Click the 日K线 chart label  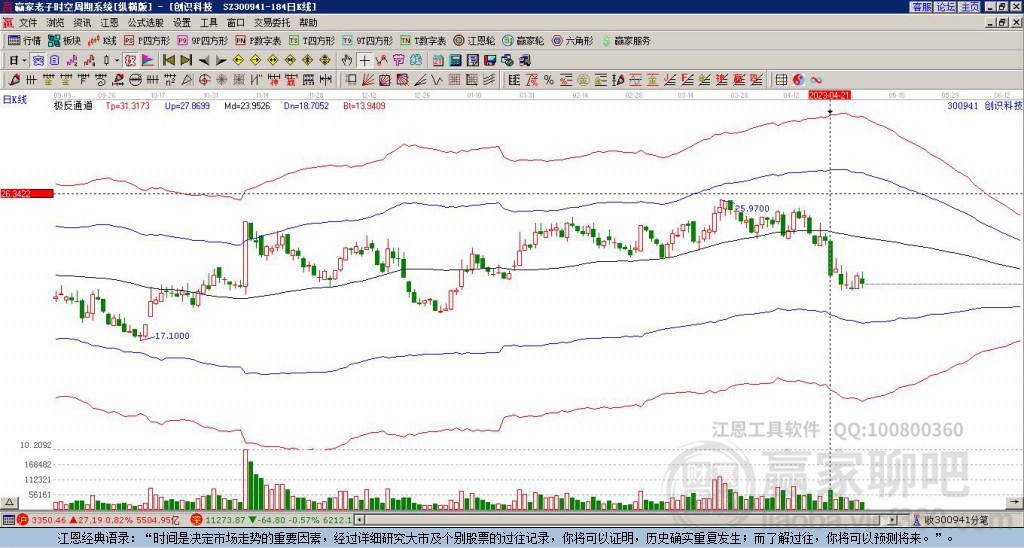pos(15,99)
